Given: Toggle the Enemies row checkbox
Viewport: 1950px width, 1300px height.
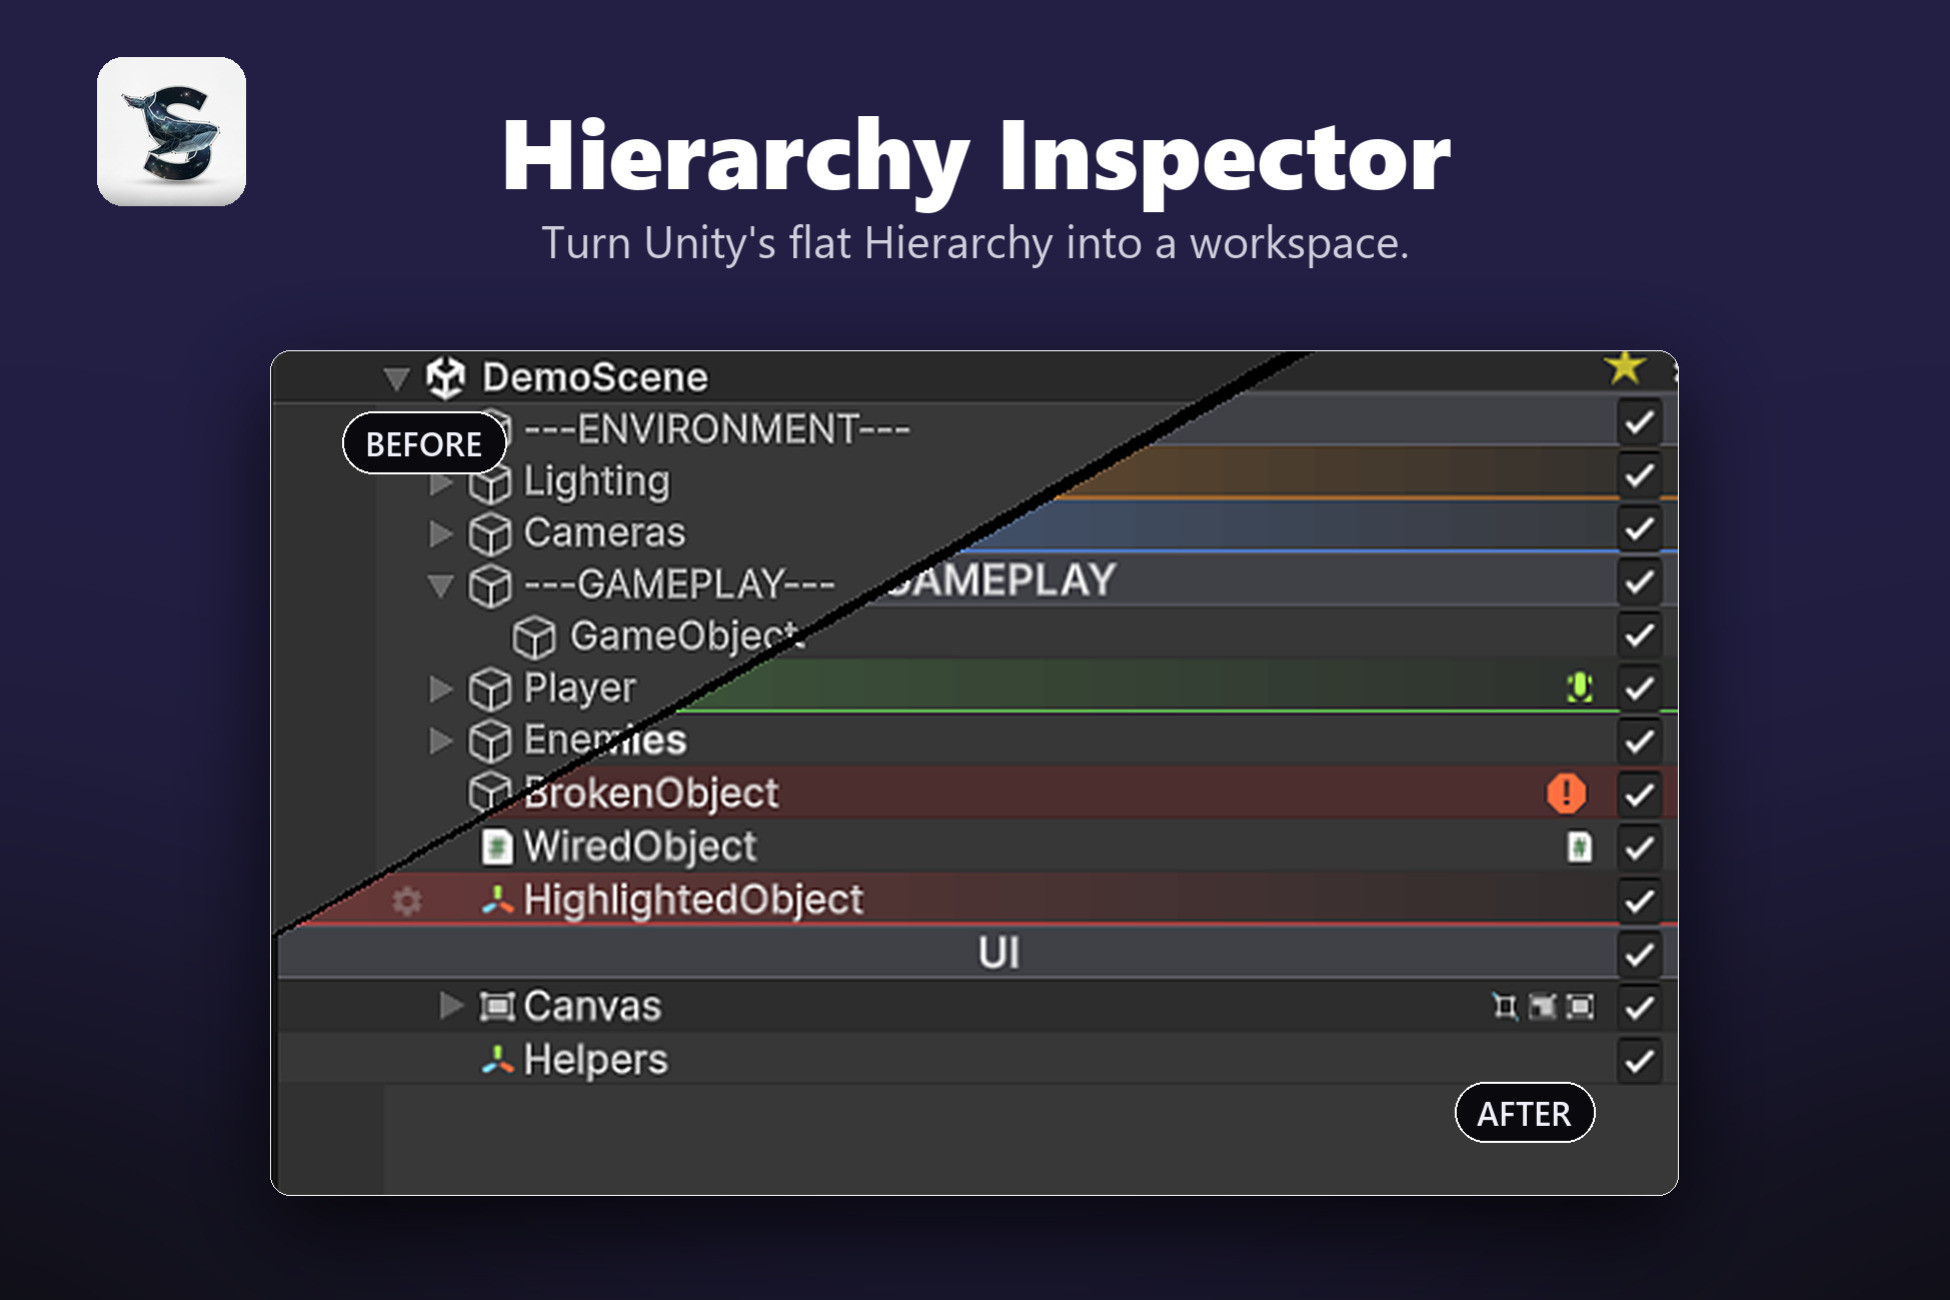Looking at the screenshot, I should pos(1639,741).
